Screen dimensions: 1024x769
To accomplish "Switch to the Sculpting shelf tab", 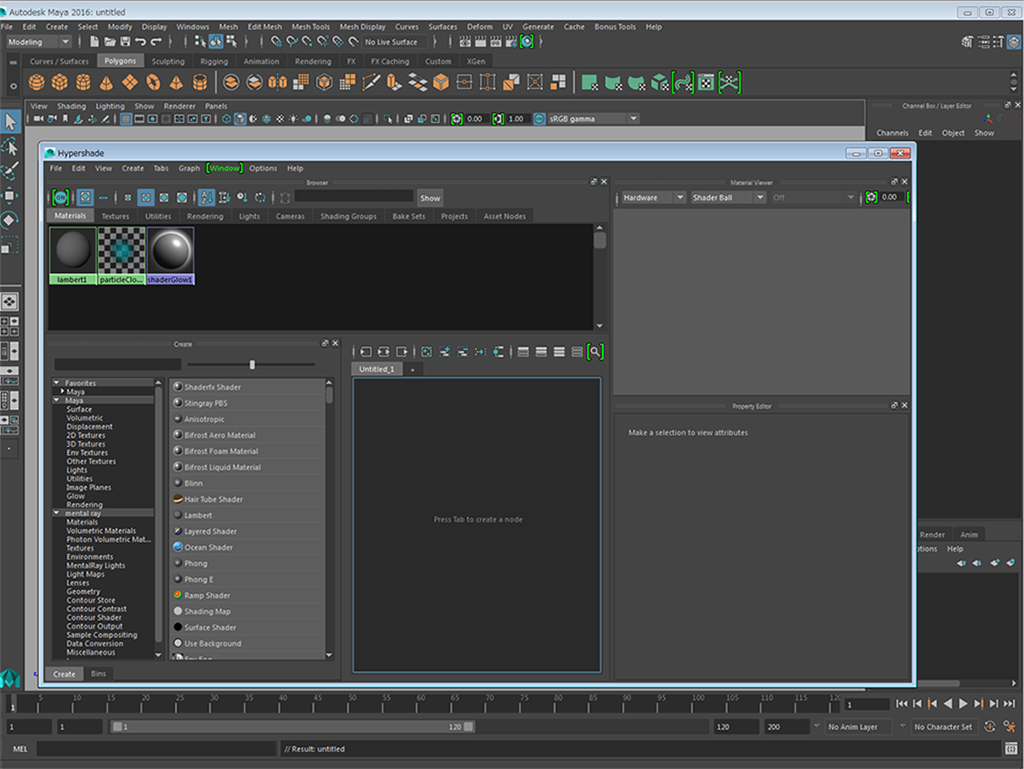I will coord(168,61).
